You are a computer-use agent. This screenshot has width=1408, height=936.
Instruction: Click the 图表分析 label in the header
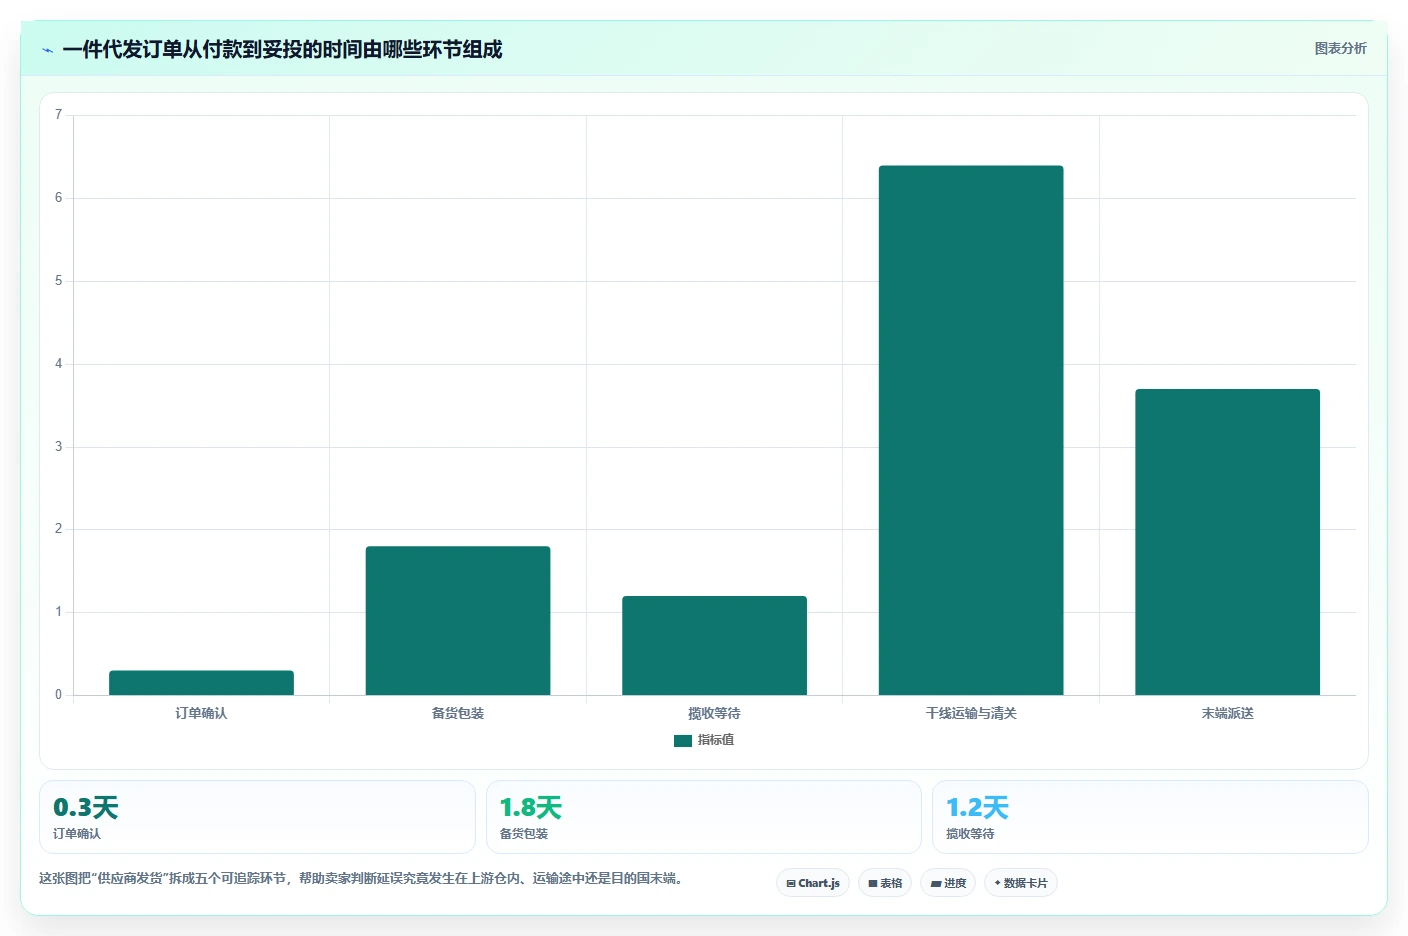tap(1340, 48)
